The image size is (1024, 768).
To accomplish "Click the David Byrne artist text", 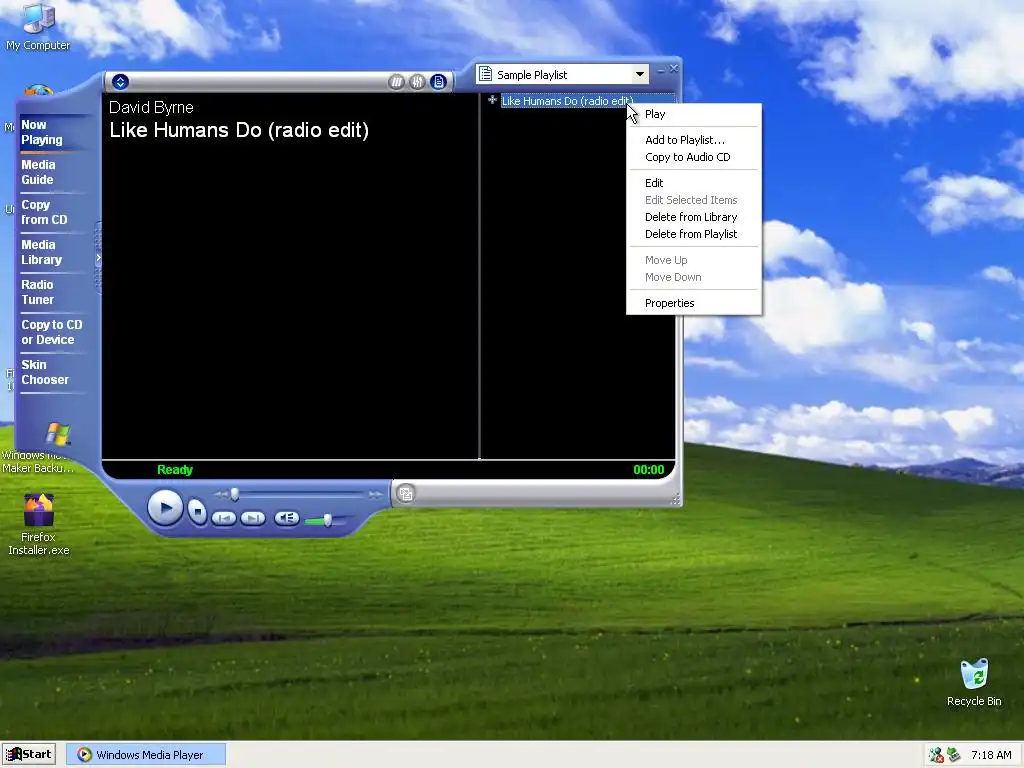I will [x=152, y=108].
